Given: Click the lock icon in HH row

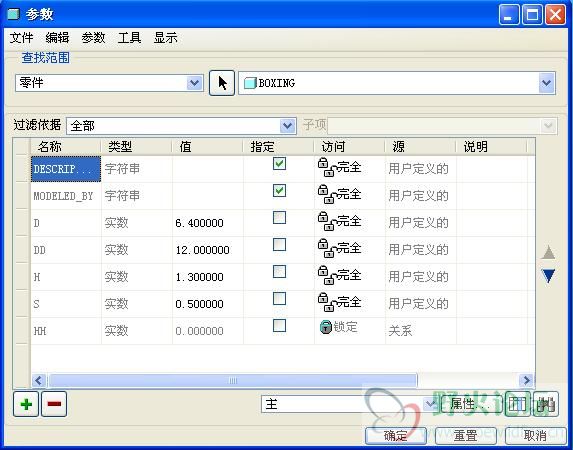Looking at the screenshot, I should 325,327.
